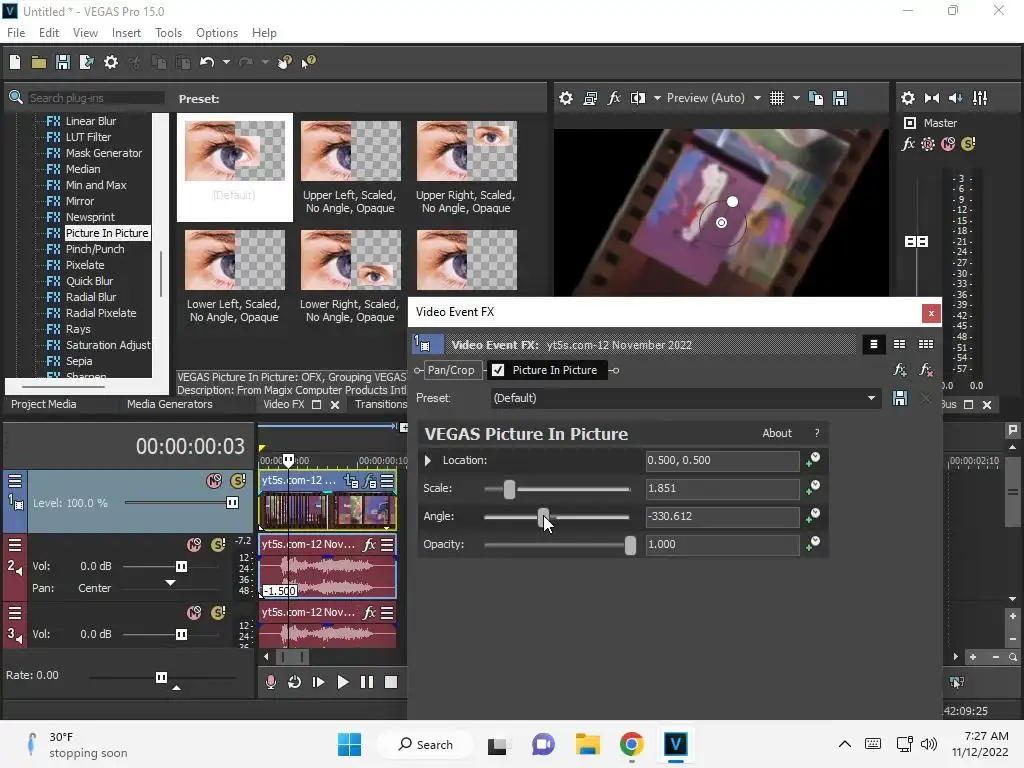This screenshot has width=1024, height=768.
Task: Save snapshot to file icon in preview
Action: click(x=840, y=98)
